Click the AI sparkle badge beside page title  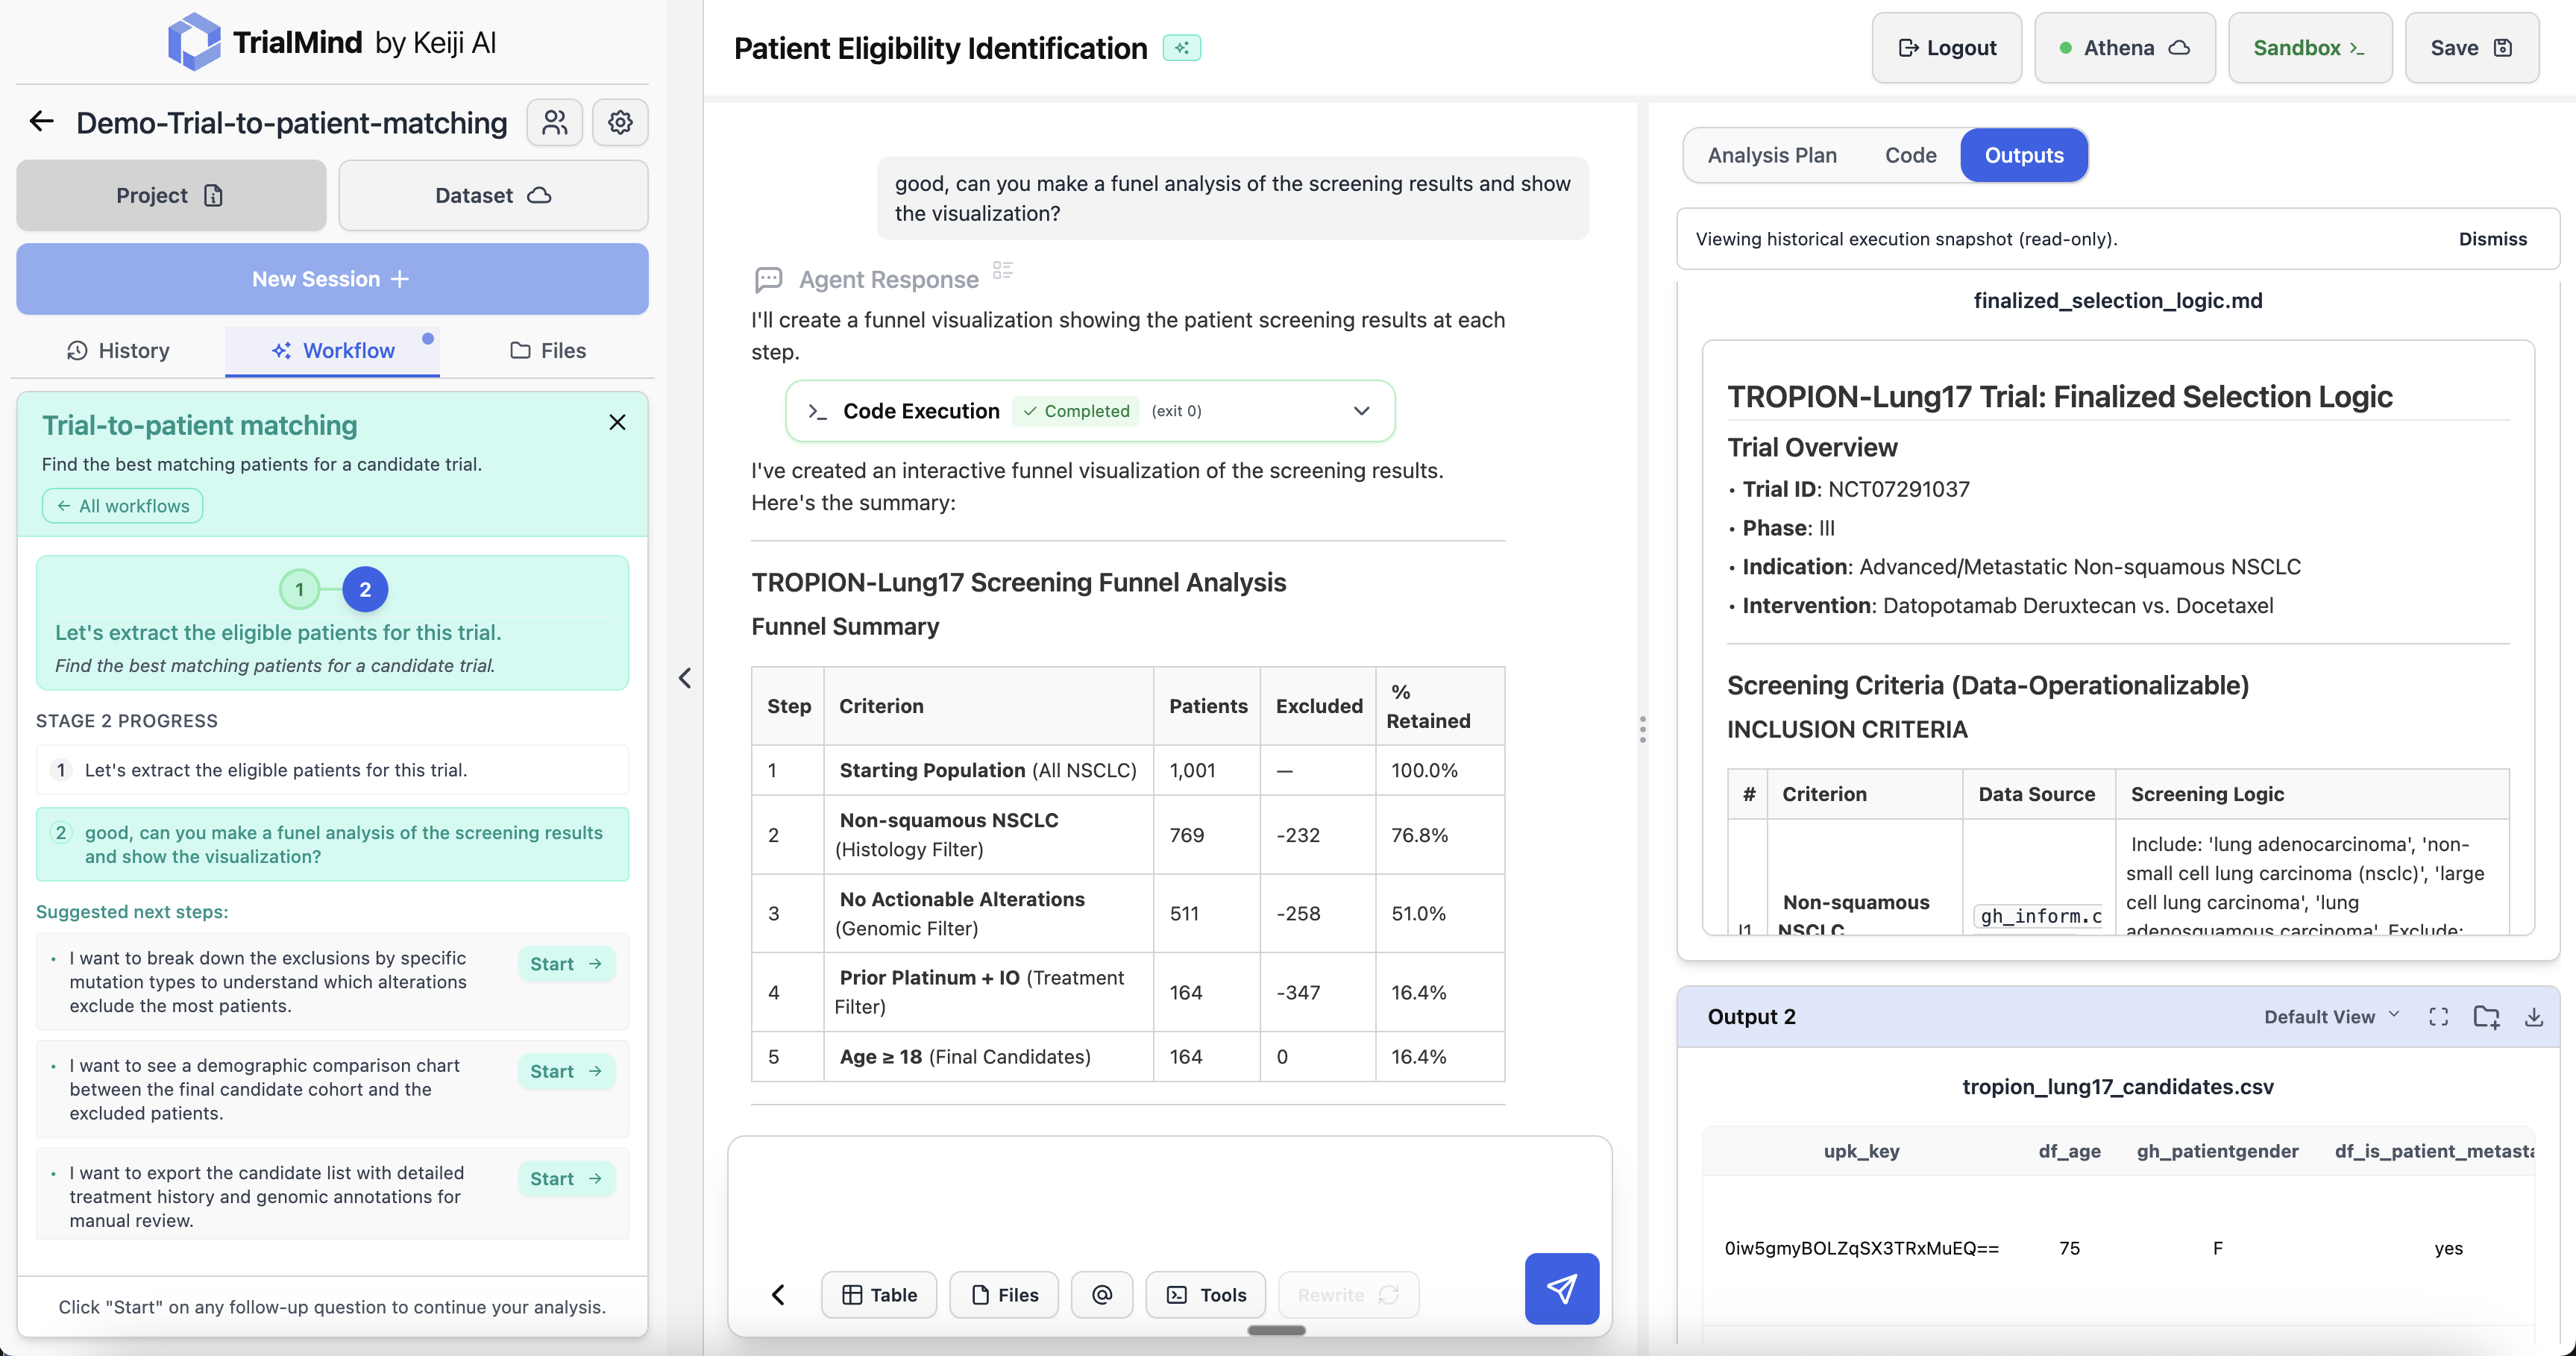[x=1181, y=48]
